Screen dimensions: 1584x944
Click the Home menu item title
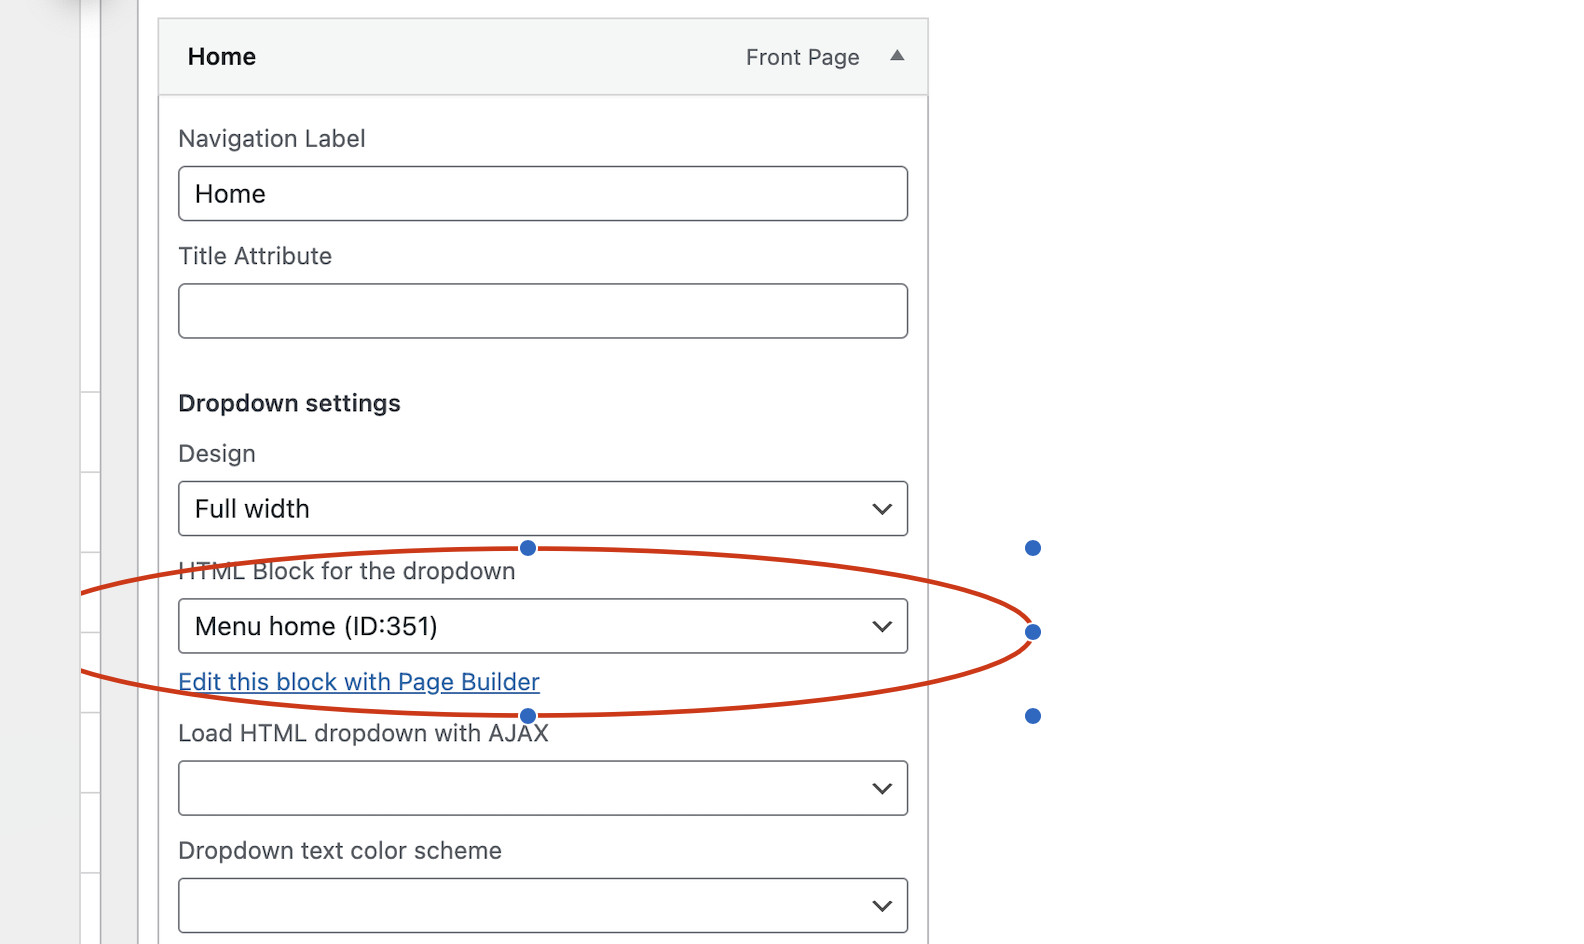(x=222, y=57)
